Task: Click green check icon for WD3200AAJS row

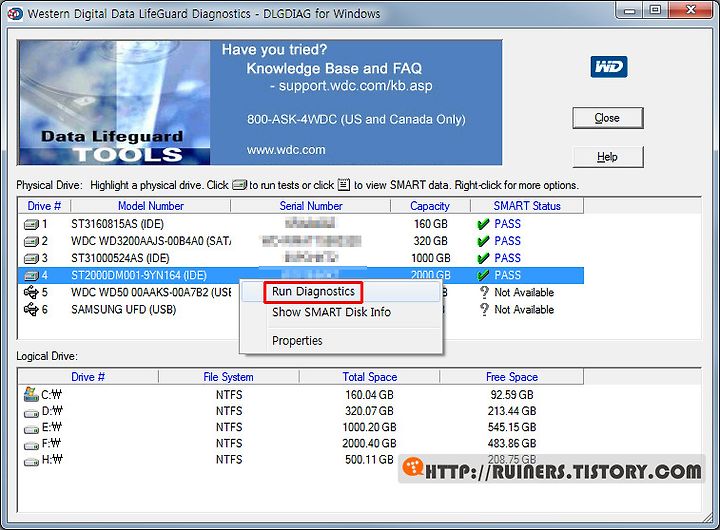Action: pyautogui.click(x=483, y=241)
